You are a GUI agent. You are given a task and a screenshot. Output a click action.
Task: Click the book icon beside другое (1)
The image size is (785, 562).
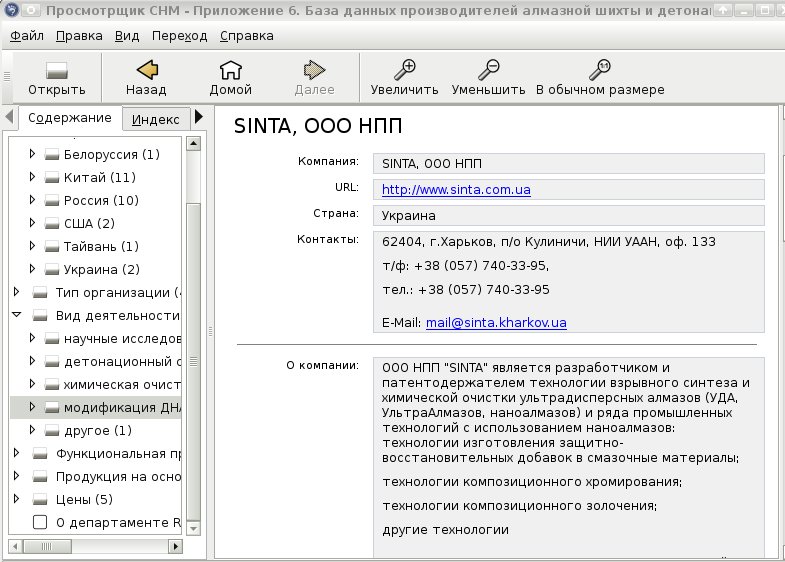pos(52,431)
